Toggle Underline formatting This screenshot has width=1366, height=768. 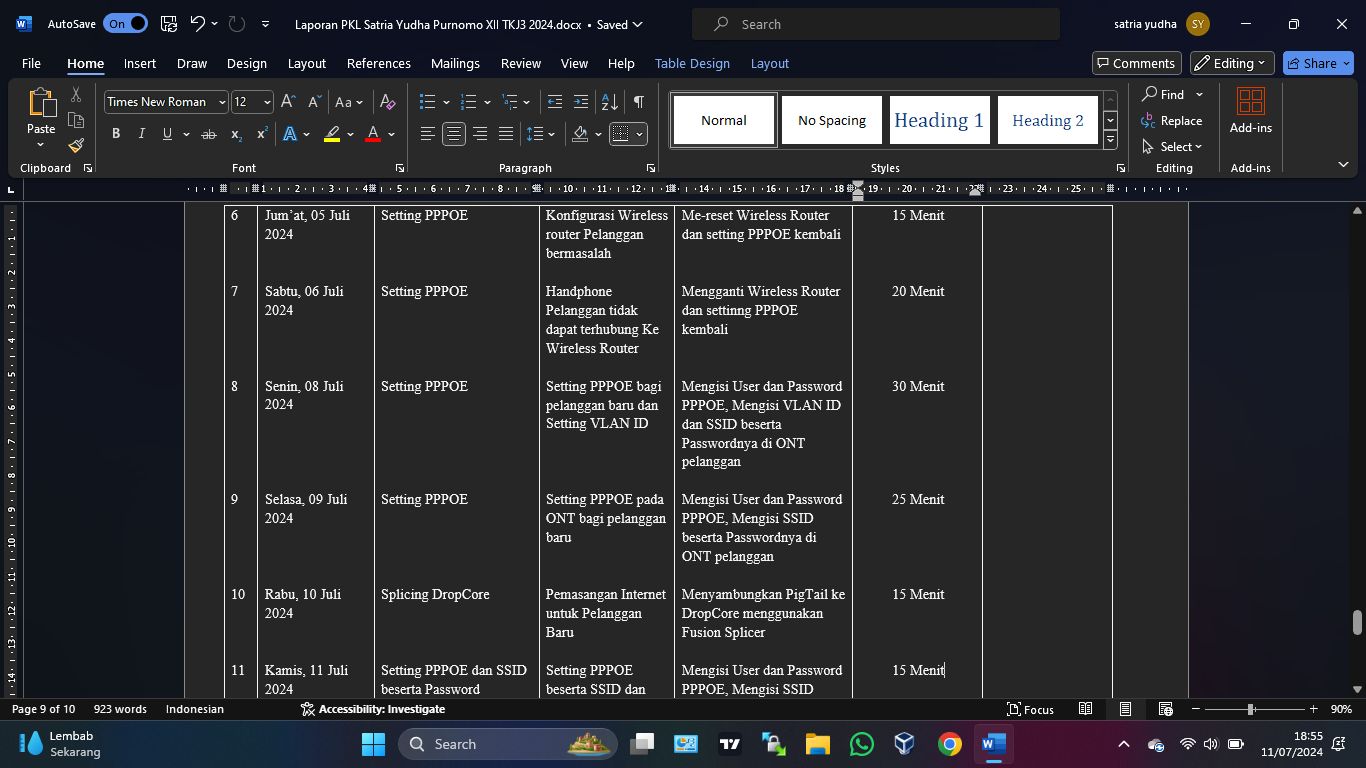[x=167, y=134]
